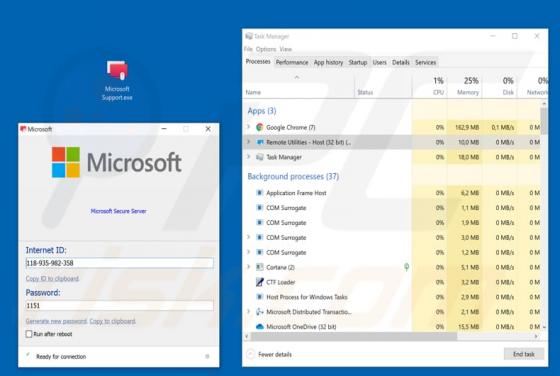Minimize the Microsoft remote window
This screenshot has height=376, width=560.
tap(164, 129)
